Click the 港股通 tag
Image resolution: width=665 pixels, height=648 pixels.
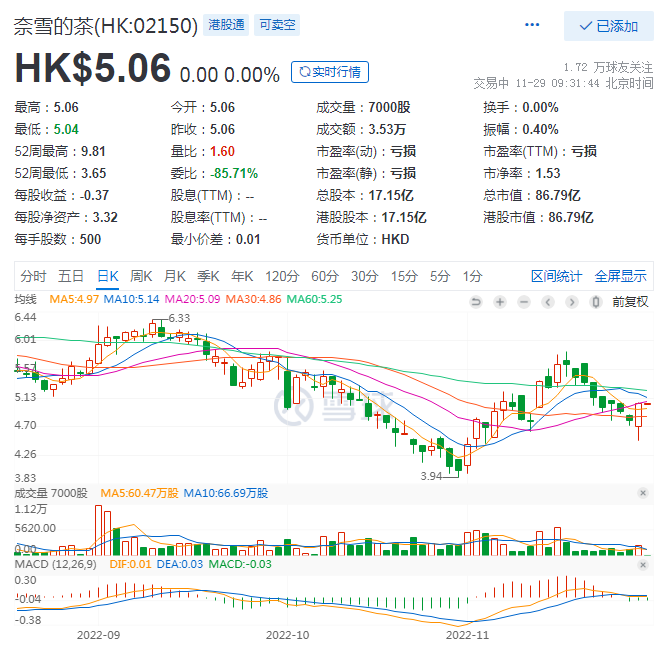click(226, 25)
